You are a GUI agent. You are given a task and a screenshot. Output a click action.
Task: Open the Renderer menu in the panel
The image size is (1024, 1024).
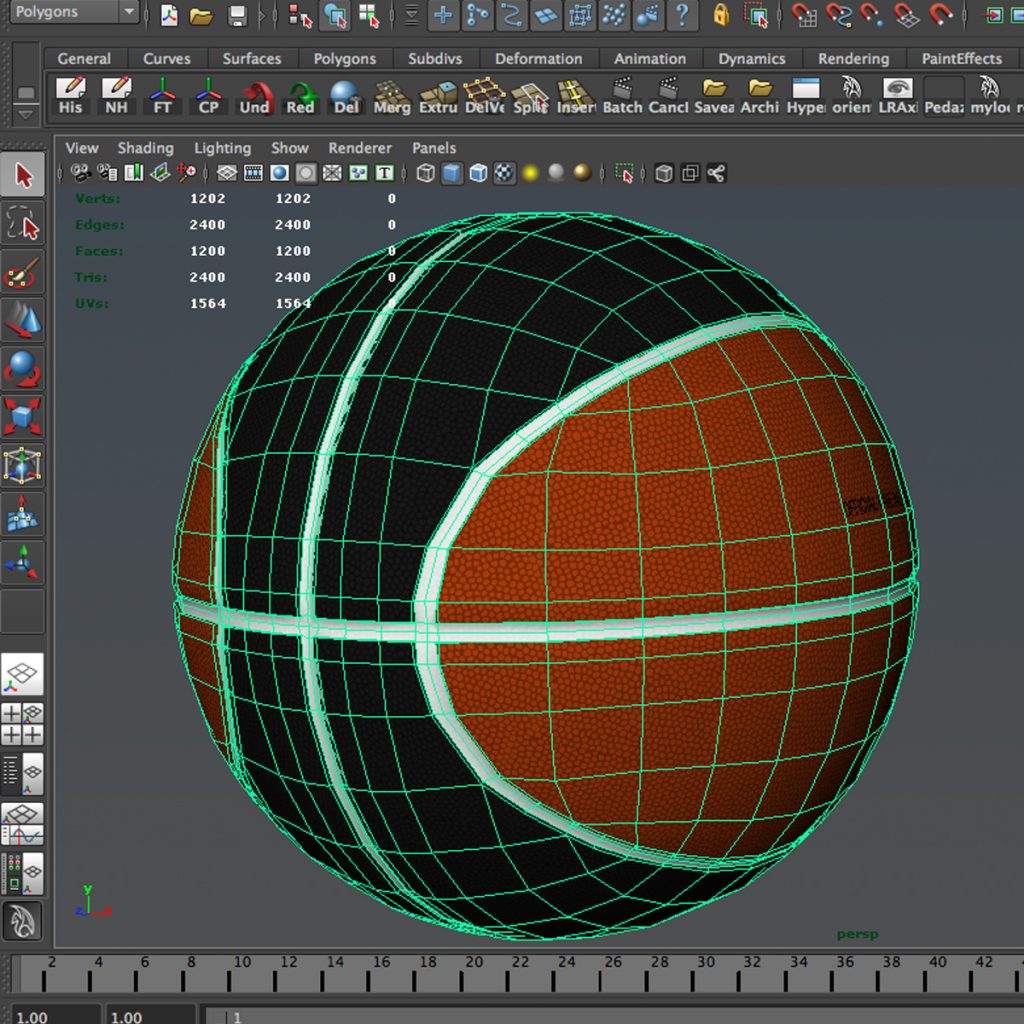(x=360, y=148)
